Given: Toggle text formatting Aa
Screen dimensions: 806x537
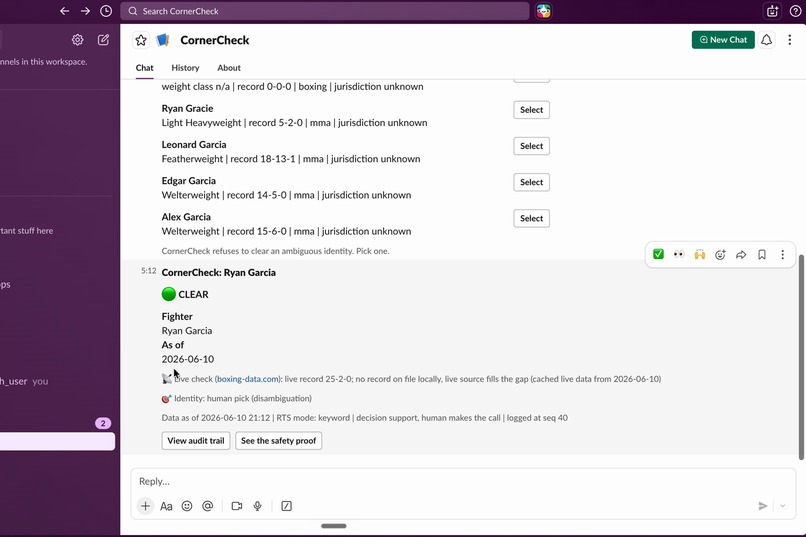Looking at the screenshot, I should pos(166,506).
